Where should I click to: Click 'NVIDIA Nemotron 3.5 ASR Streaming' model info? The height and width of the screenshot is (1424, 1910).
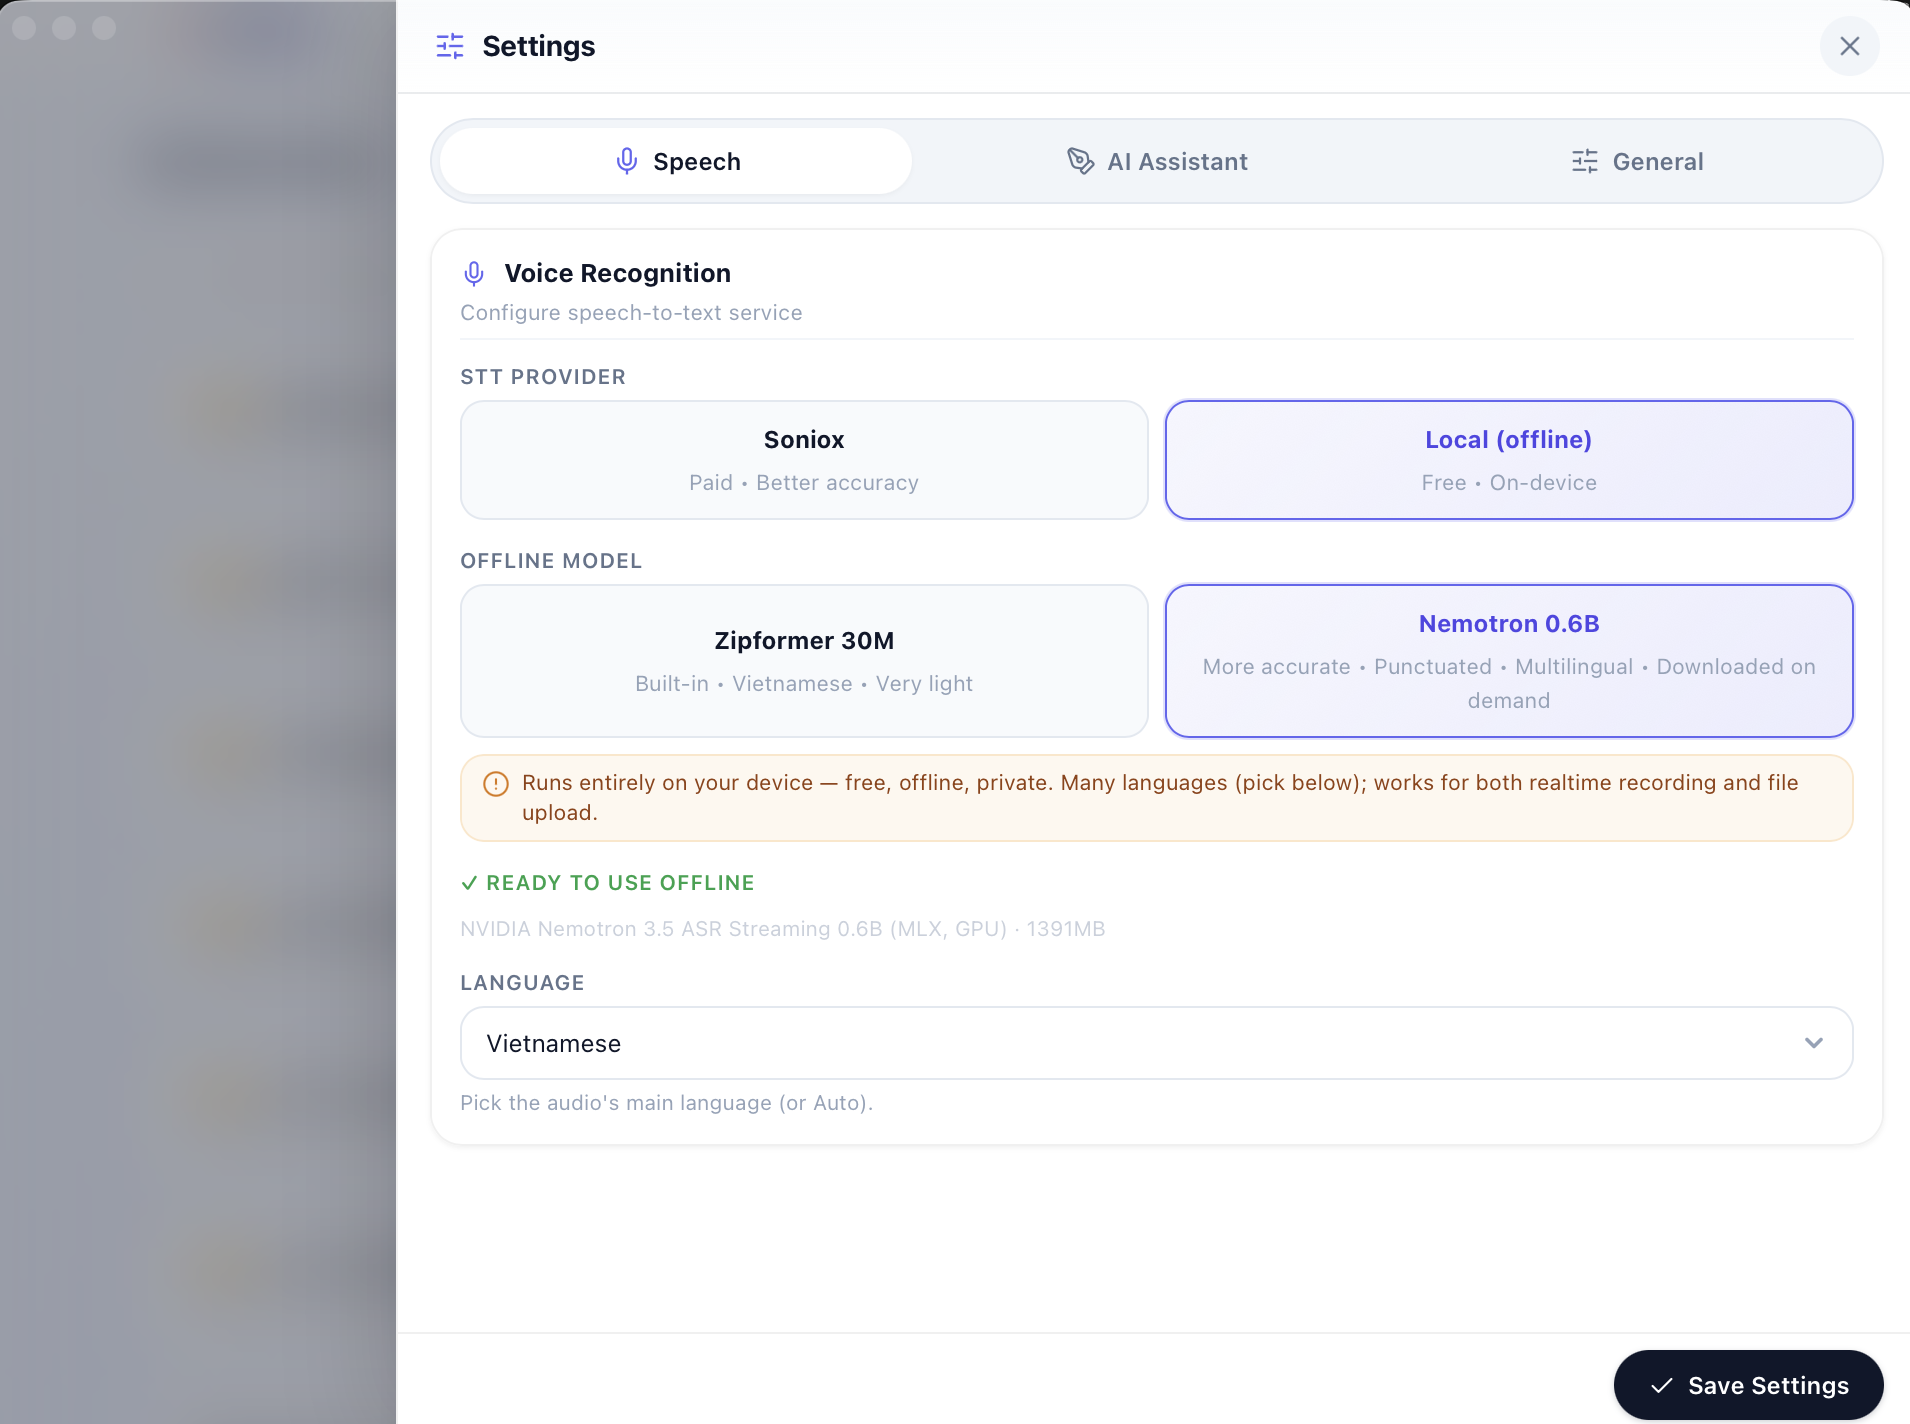(x=783, y=929)
